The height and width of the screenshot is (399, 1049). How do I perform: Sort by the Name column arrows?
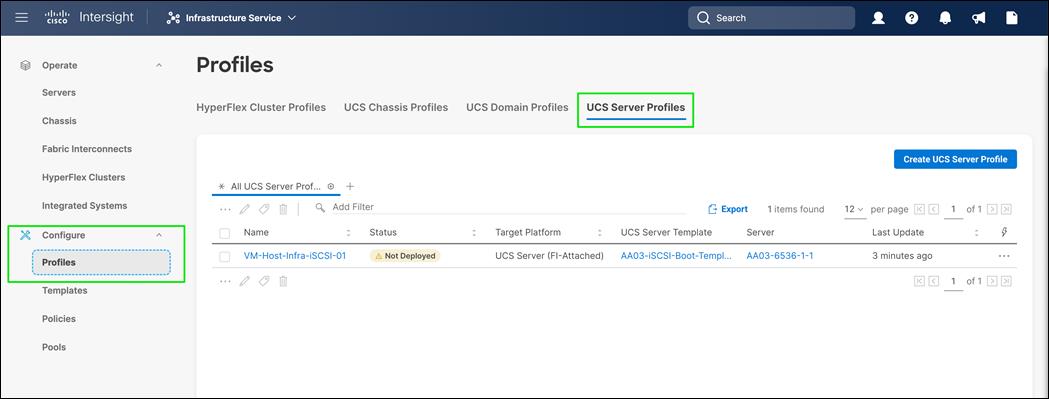[348, 233]
